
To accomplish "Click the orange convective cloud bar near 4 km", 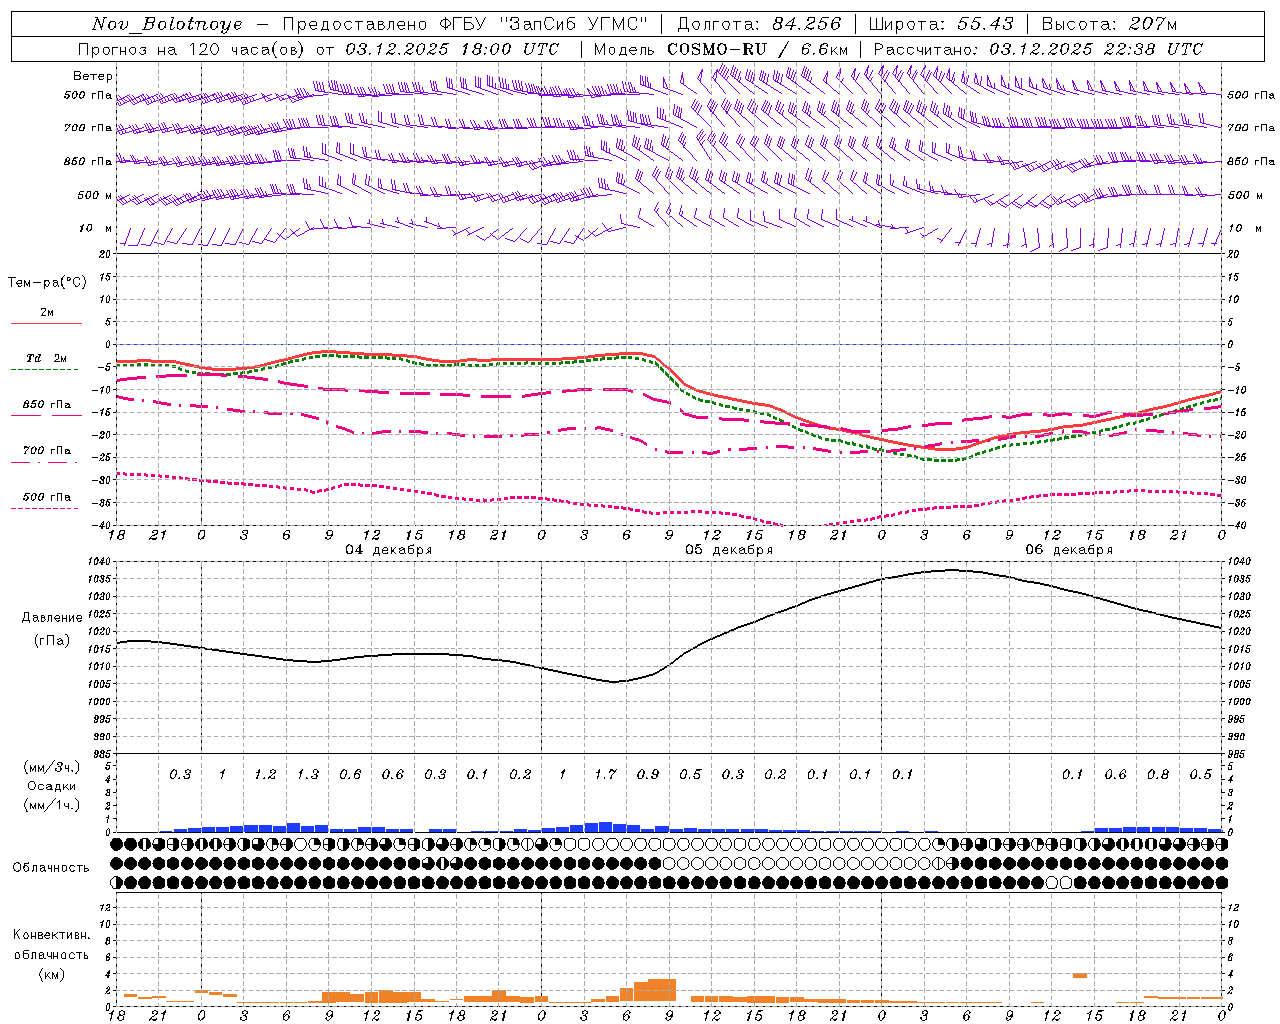I will (1080, 975).
